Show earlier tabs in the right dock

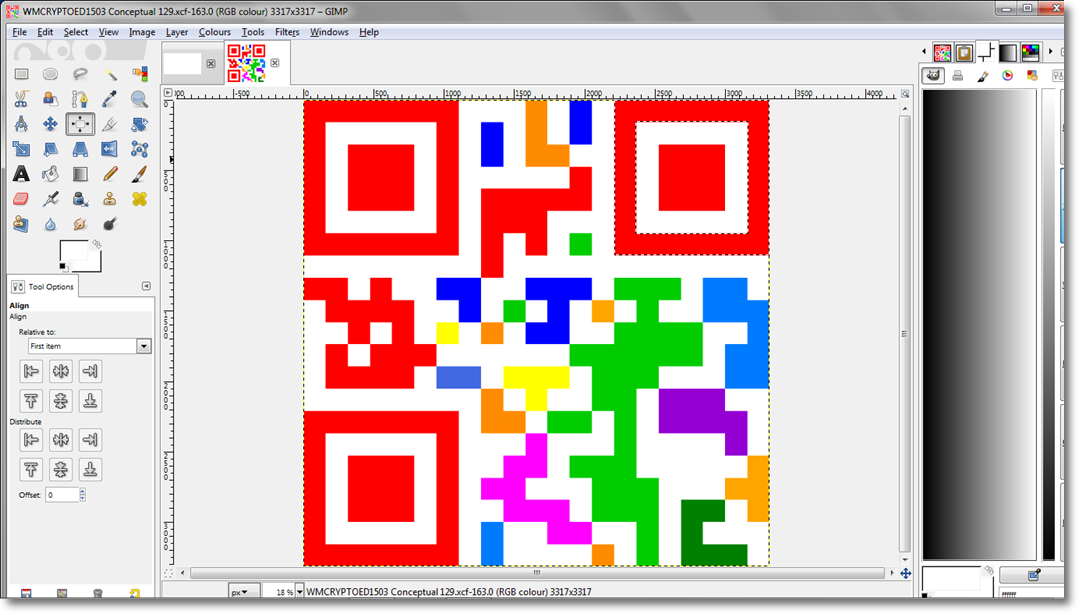(x=924, y=52)
